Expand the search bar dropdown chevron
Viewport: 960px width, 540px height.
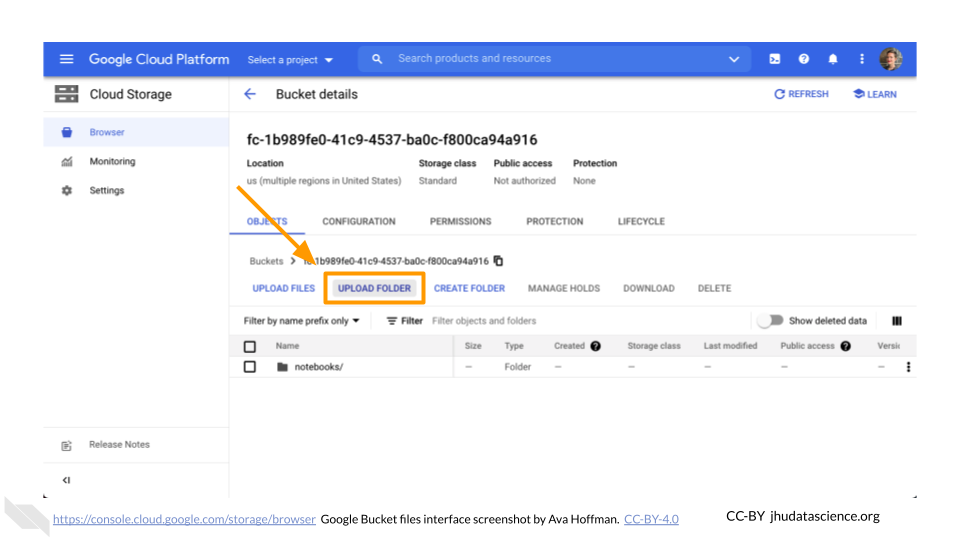pos(734,59)
